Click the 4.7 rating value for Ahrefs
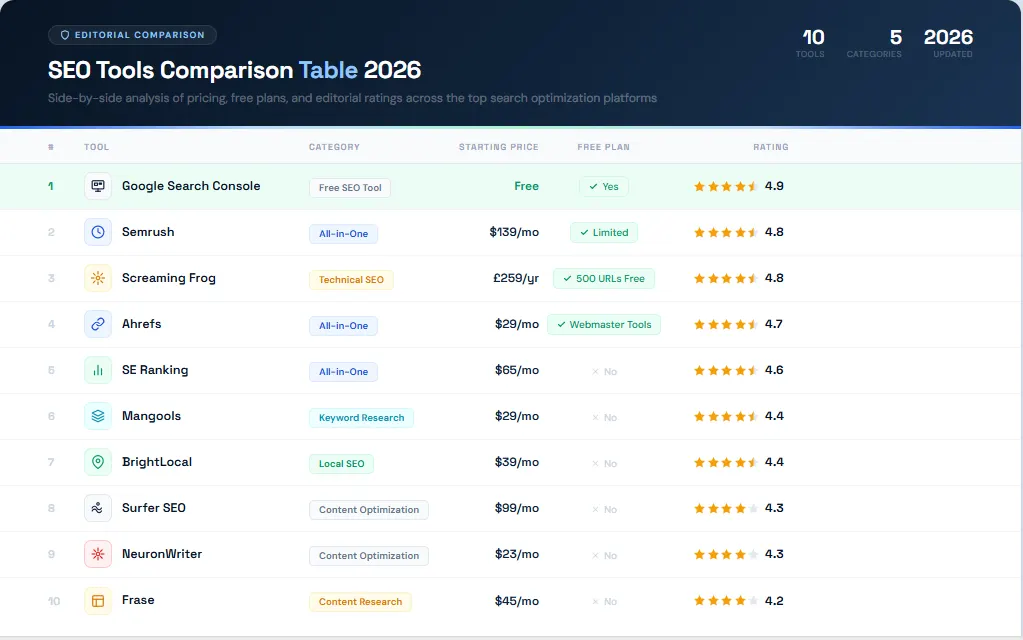Screen dimensions: 1023x640 pos(774,324)
